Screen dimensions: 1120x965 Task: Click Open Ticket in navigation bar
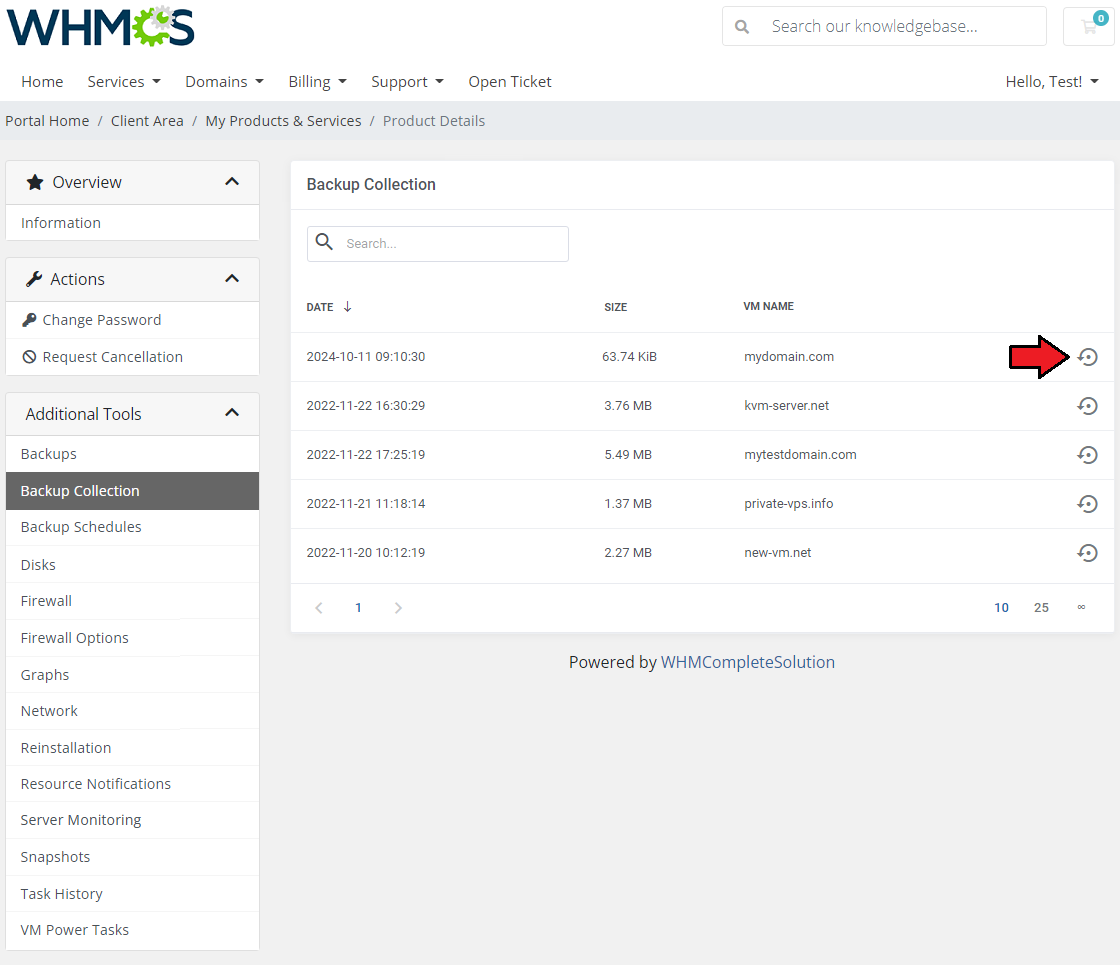tap(510, 81)
